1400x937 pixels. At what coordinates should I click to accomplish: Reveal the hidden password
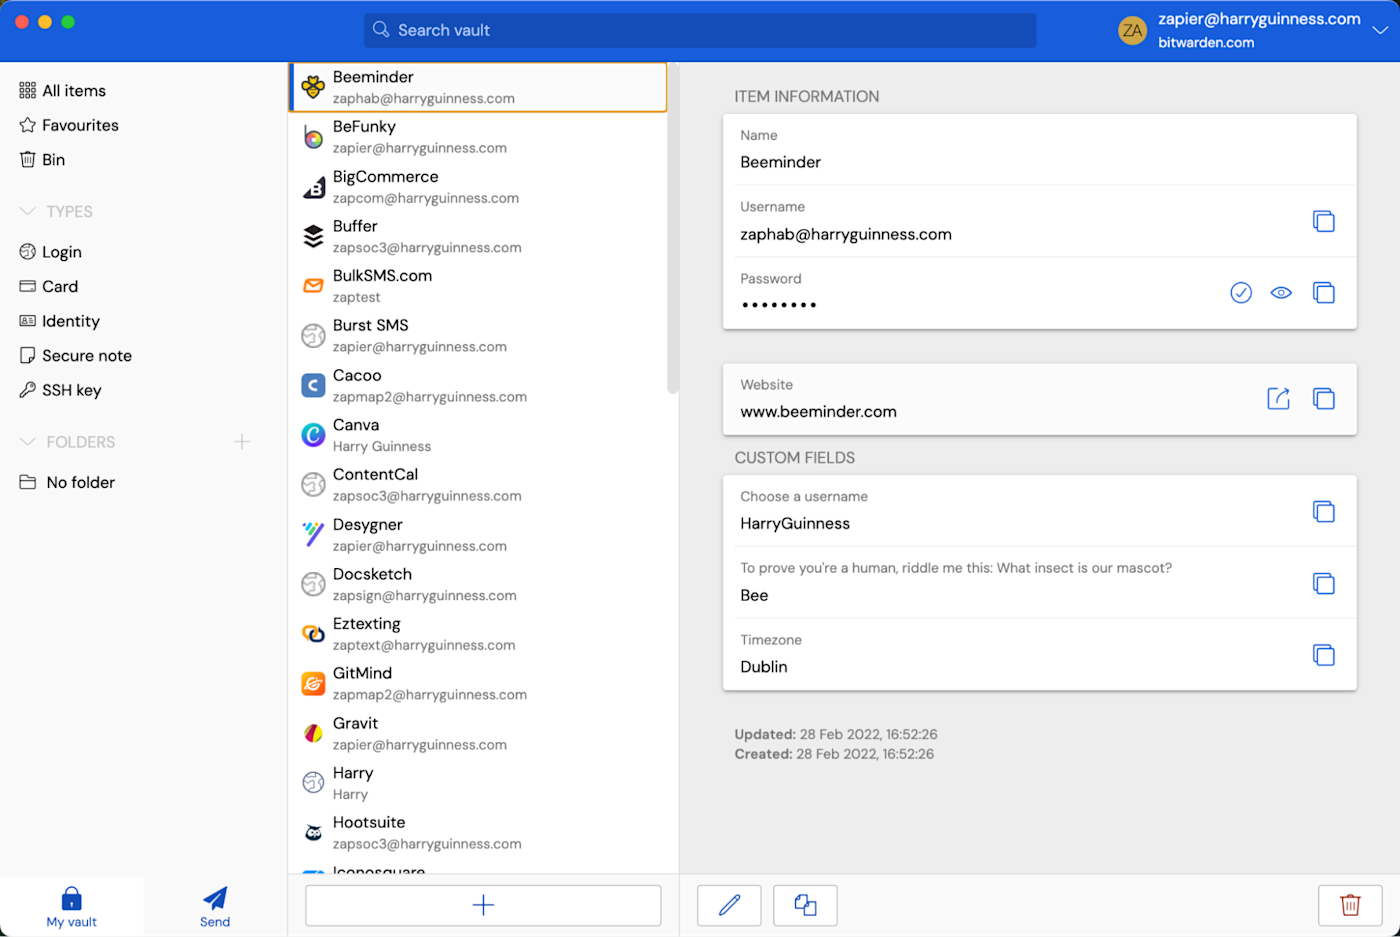(1281, 293)
